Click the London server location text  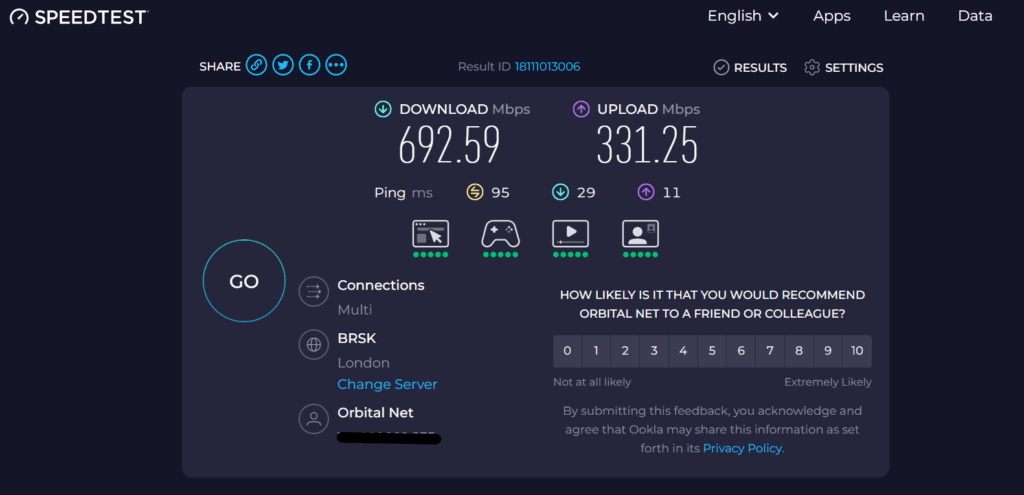point(363,363)
